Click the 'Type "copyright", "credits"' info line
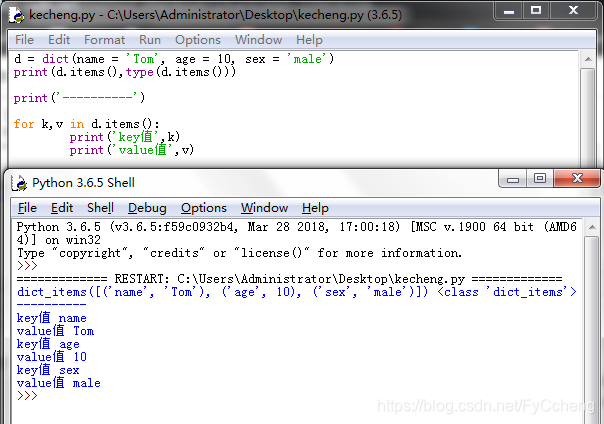Screen dimensions: 604x424 click(x=239, y=253)
